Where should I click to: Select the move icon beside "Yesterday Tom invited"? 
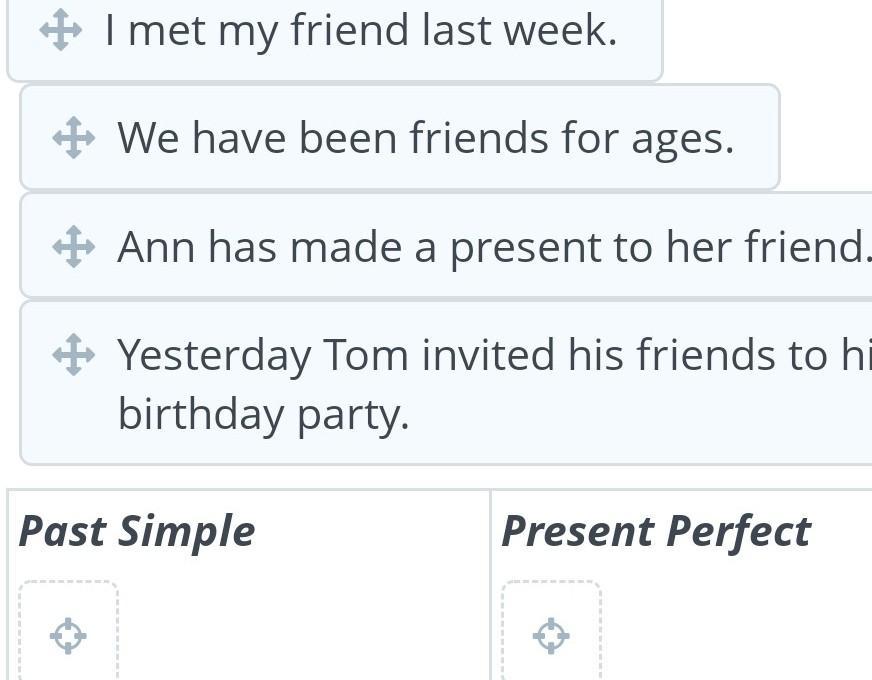click(73, 354)
